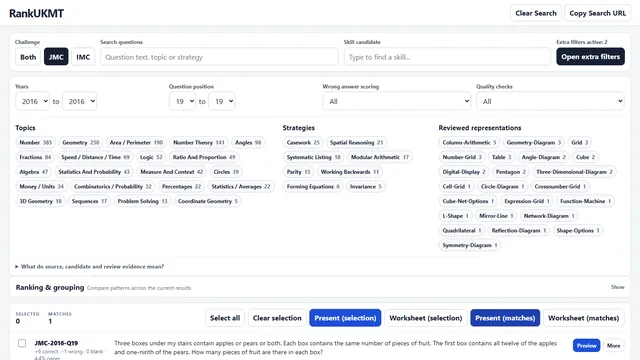This screenshot has width=640, height=360.
Task: Filter by Column-Arithmetic representation
Action: (x=469, y=142)
